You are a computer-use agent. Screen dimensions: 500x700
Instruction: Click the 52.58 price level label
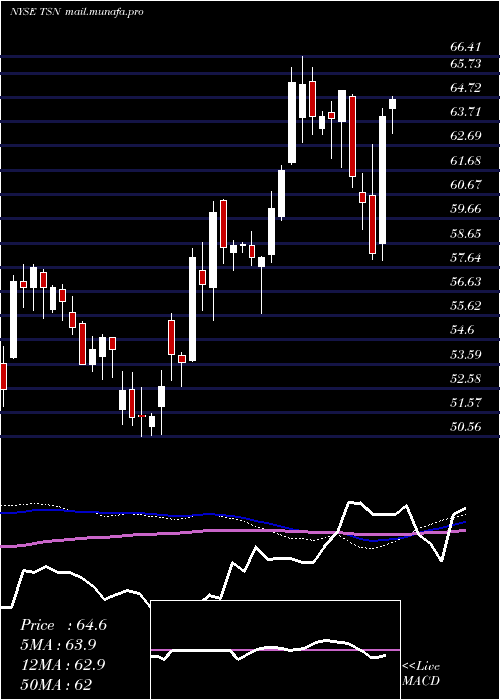(x=466, y=379)
